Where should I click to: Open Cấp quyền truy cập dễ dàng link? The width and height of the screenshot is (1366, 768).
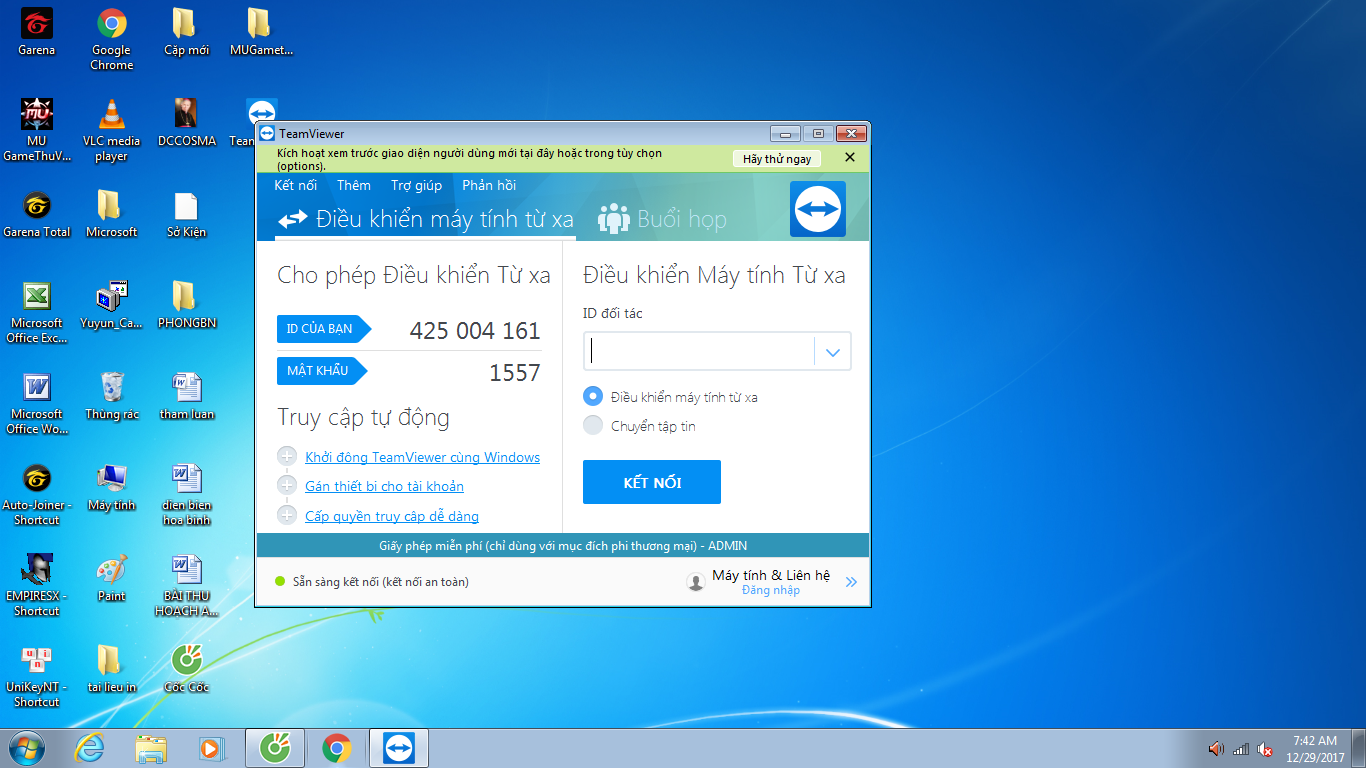pos(392,516)
